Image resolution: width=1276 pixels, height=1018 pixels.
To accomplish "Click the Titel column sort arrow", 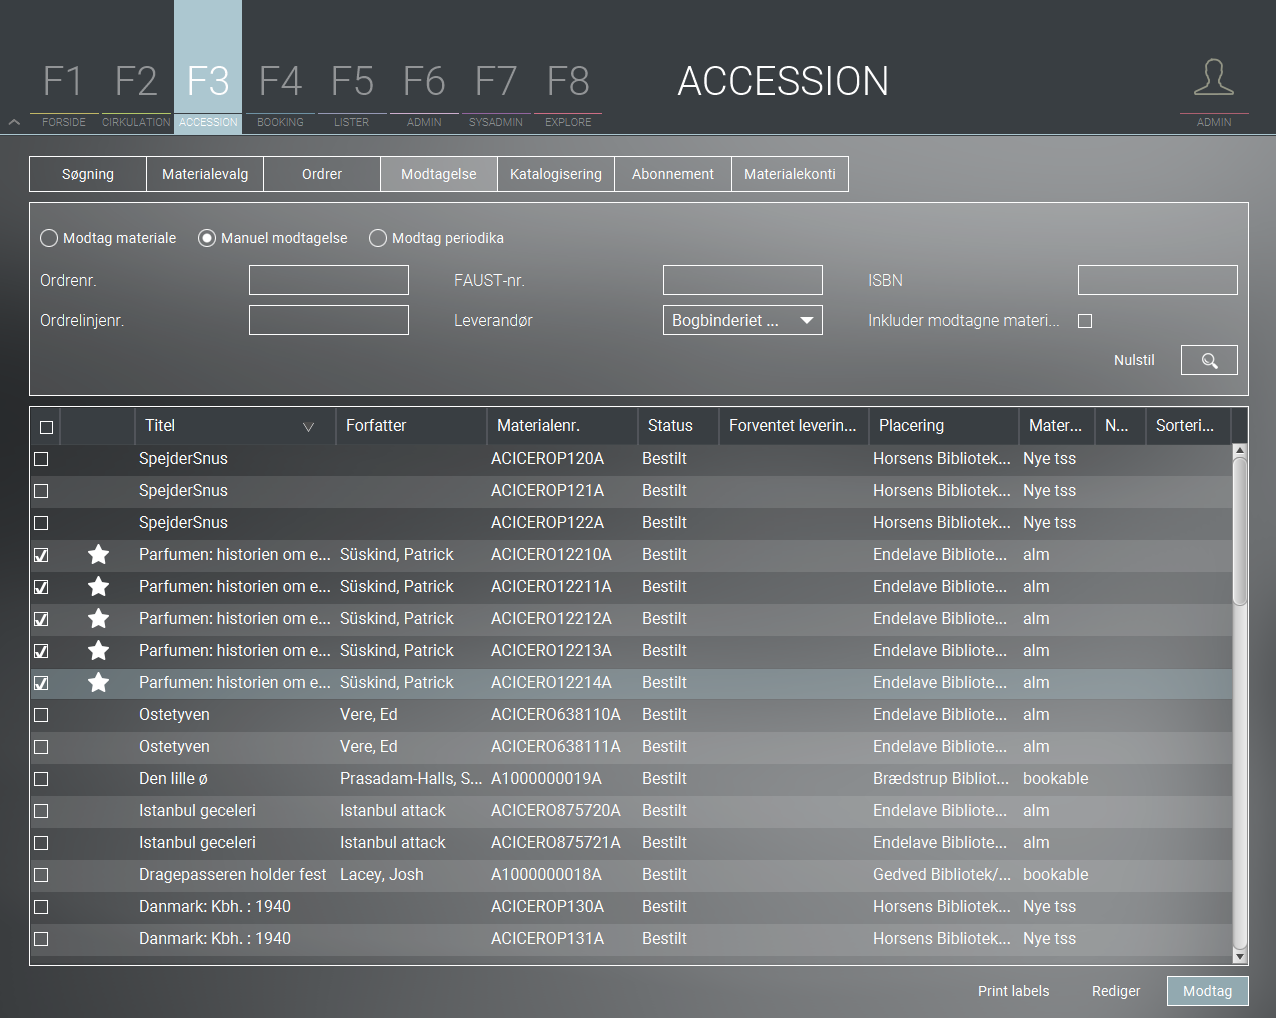I will pyautogui.click(x=308, y=427).
